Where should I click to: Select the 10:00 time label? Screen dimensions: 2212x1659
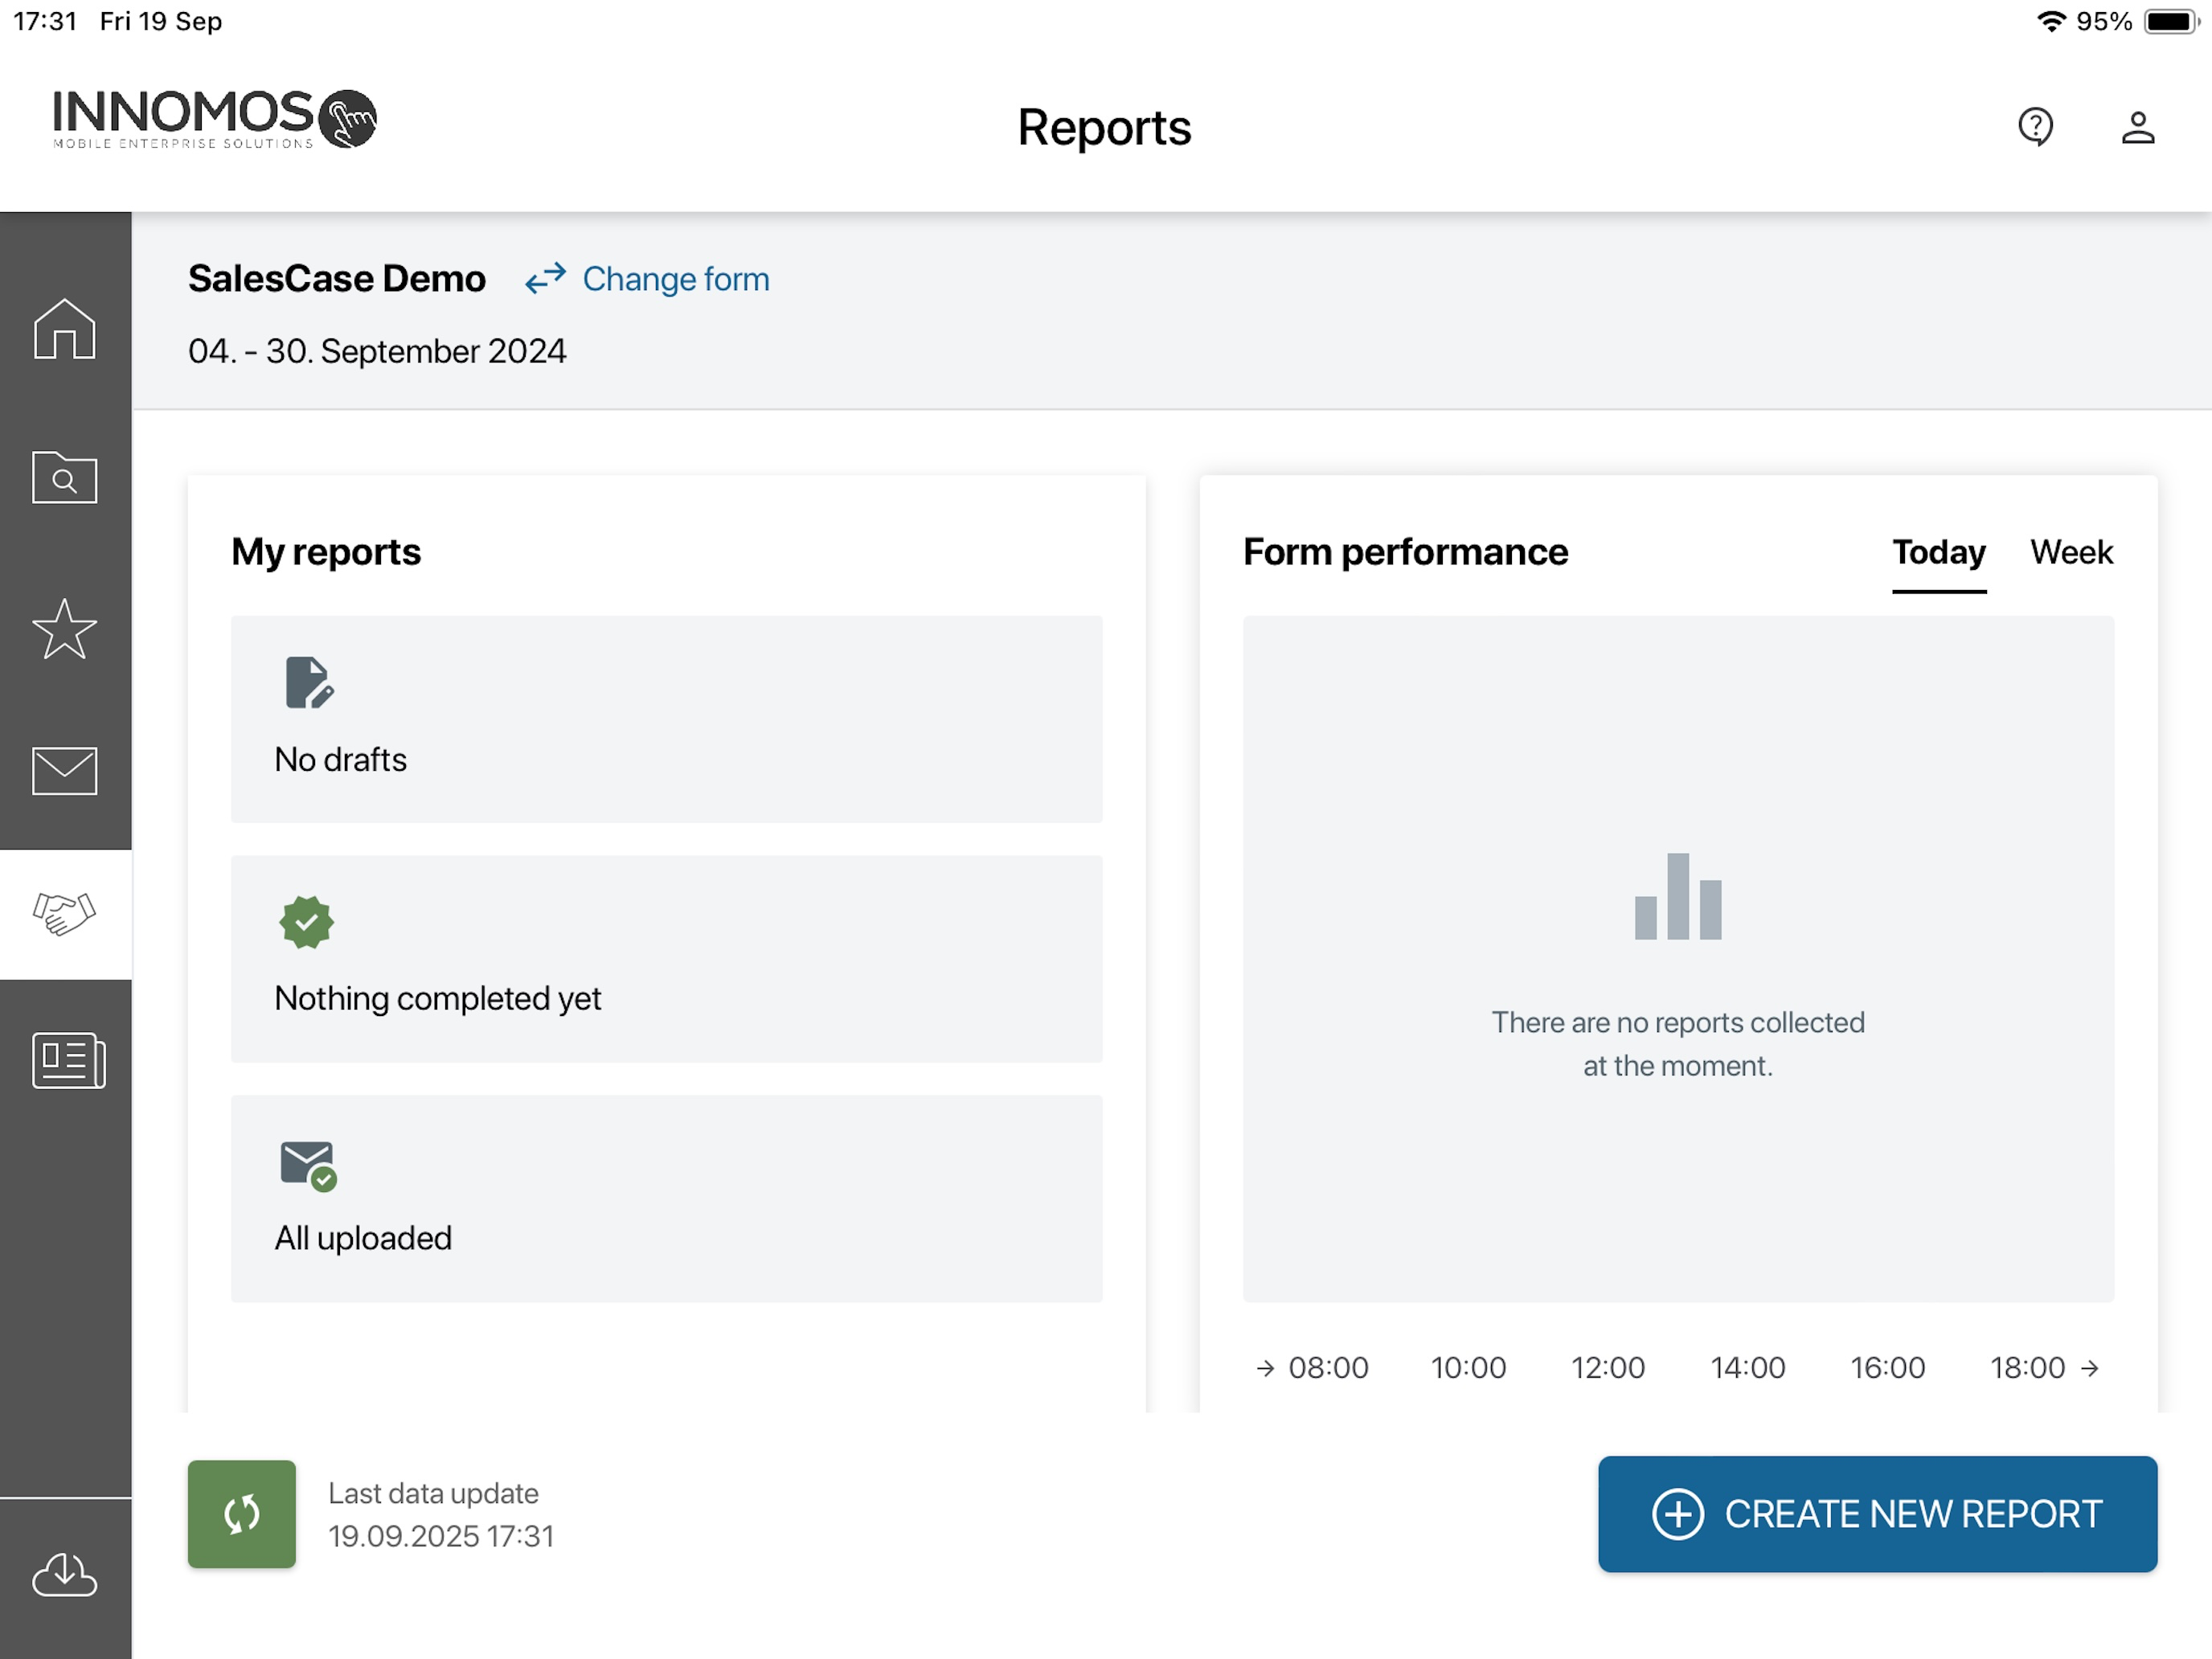click(1468, 1368)
